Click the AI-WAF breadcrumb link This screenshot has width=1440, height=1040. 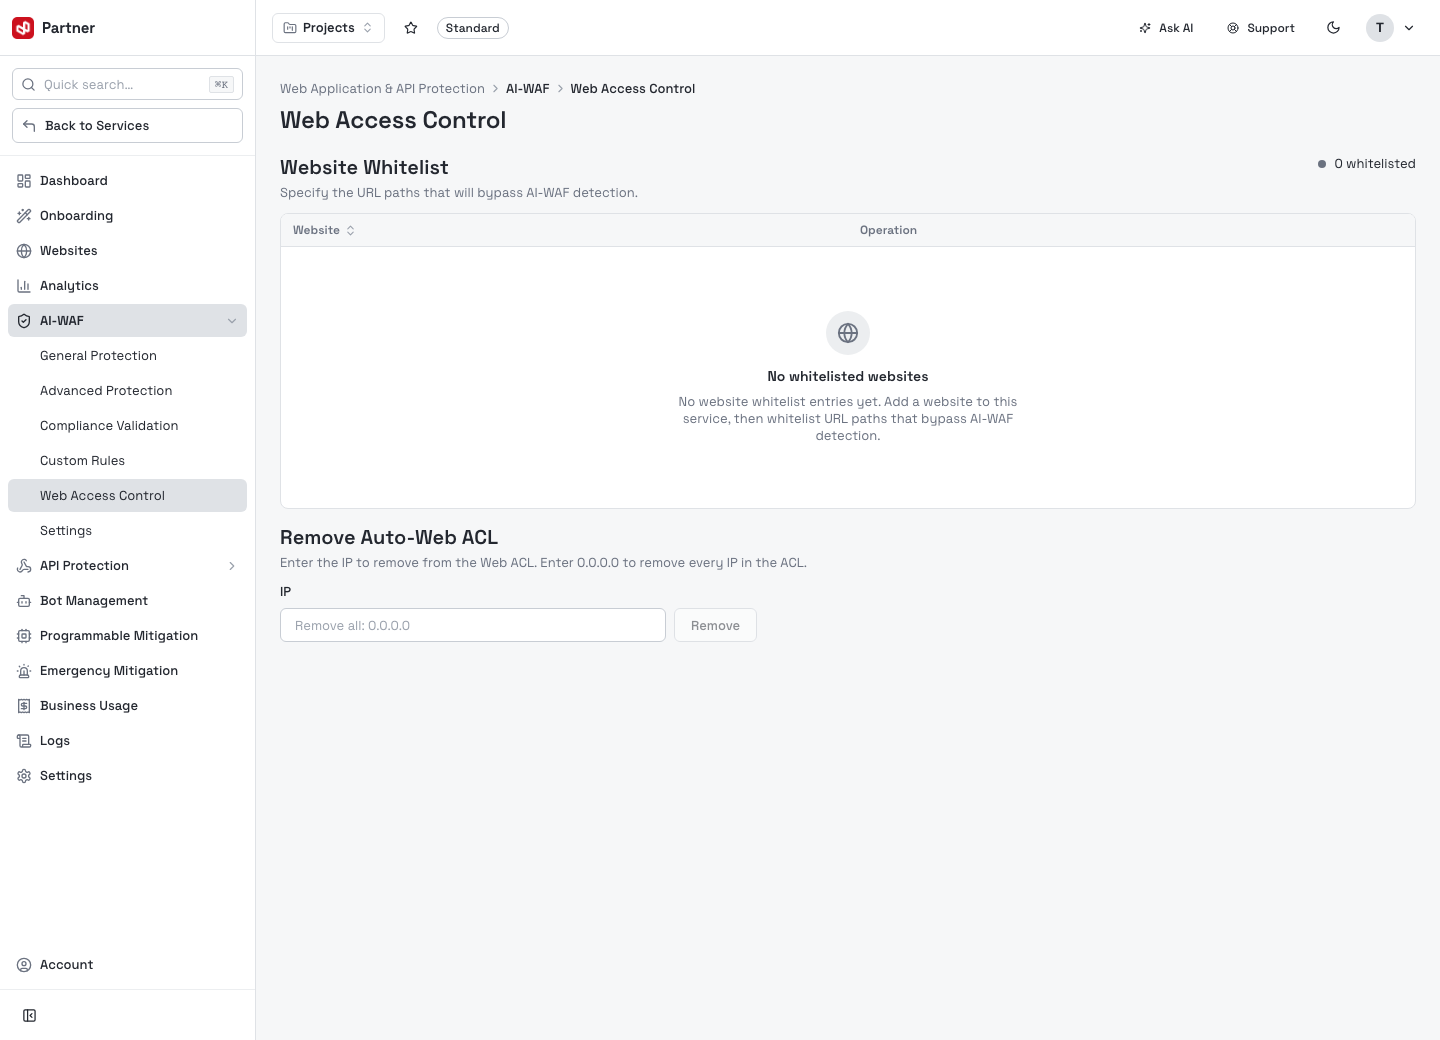click(x=528, y=89)
